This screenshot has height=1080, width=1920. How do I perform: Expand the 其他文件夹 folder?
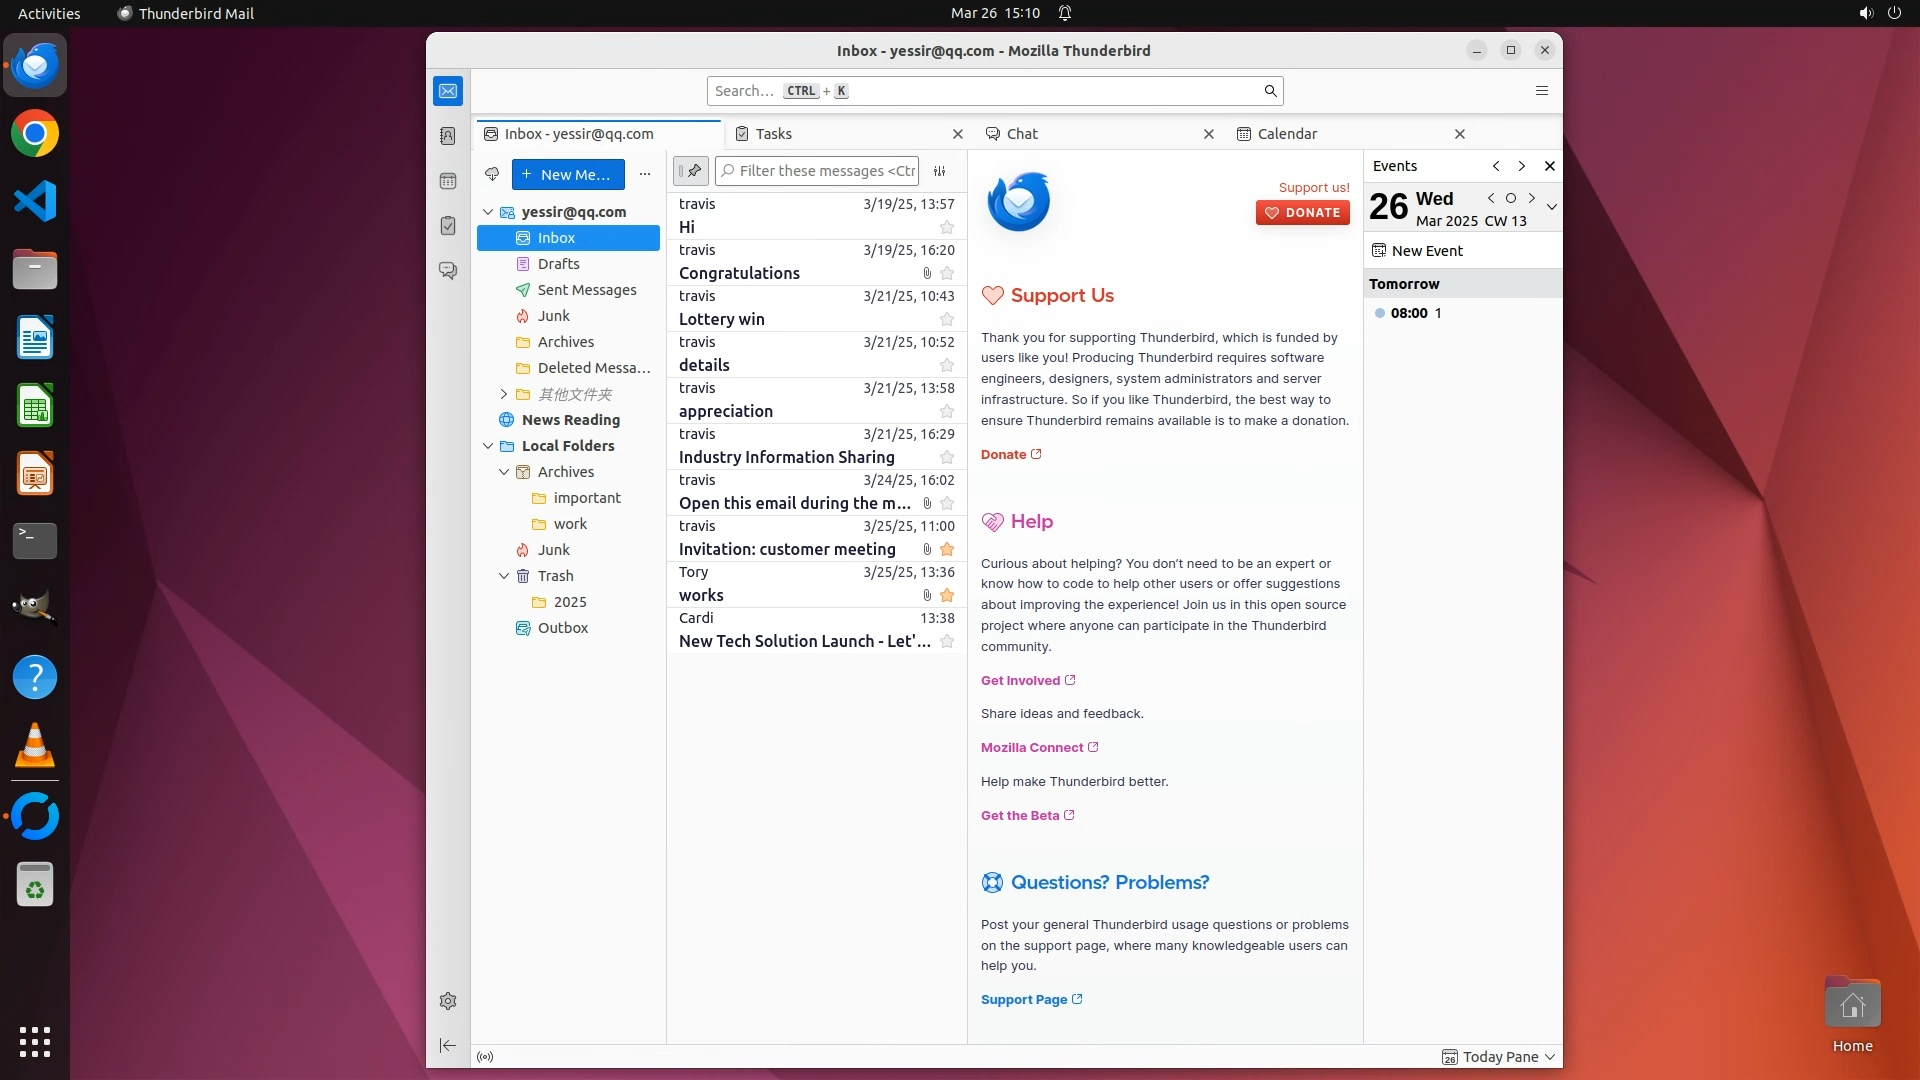tap(504, 394)
